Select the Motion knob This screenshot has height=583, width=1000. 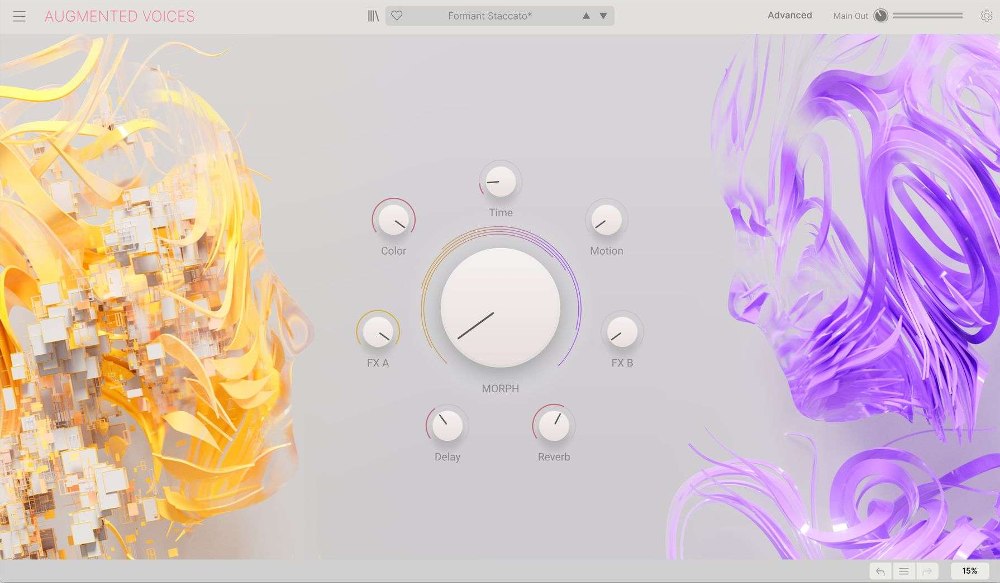[x=606, y=221]
